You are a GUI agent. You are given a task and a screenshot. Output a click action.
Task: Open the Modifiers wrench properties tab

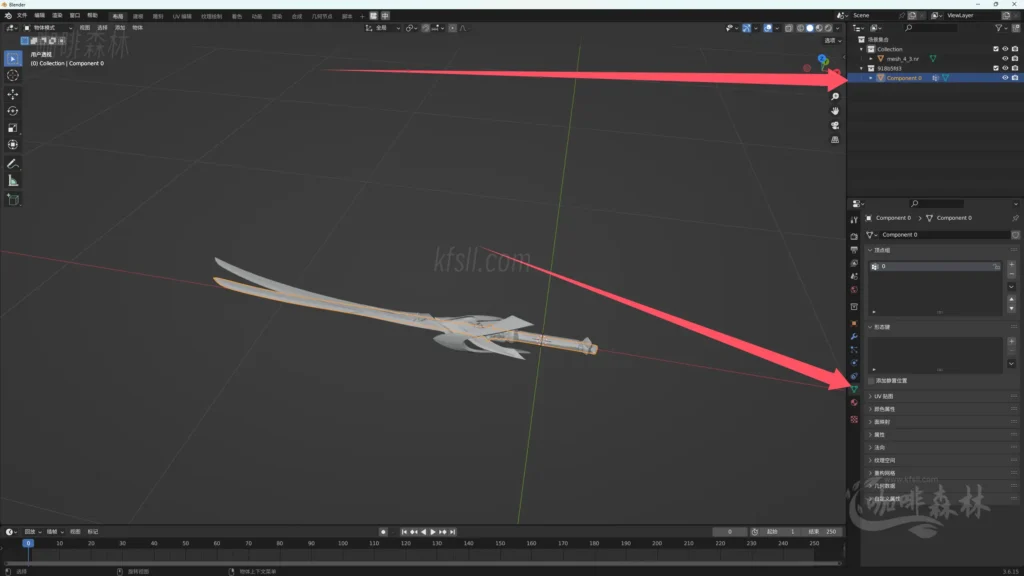(x=854, y=336)
